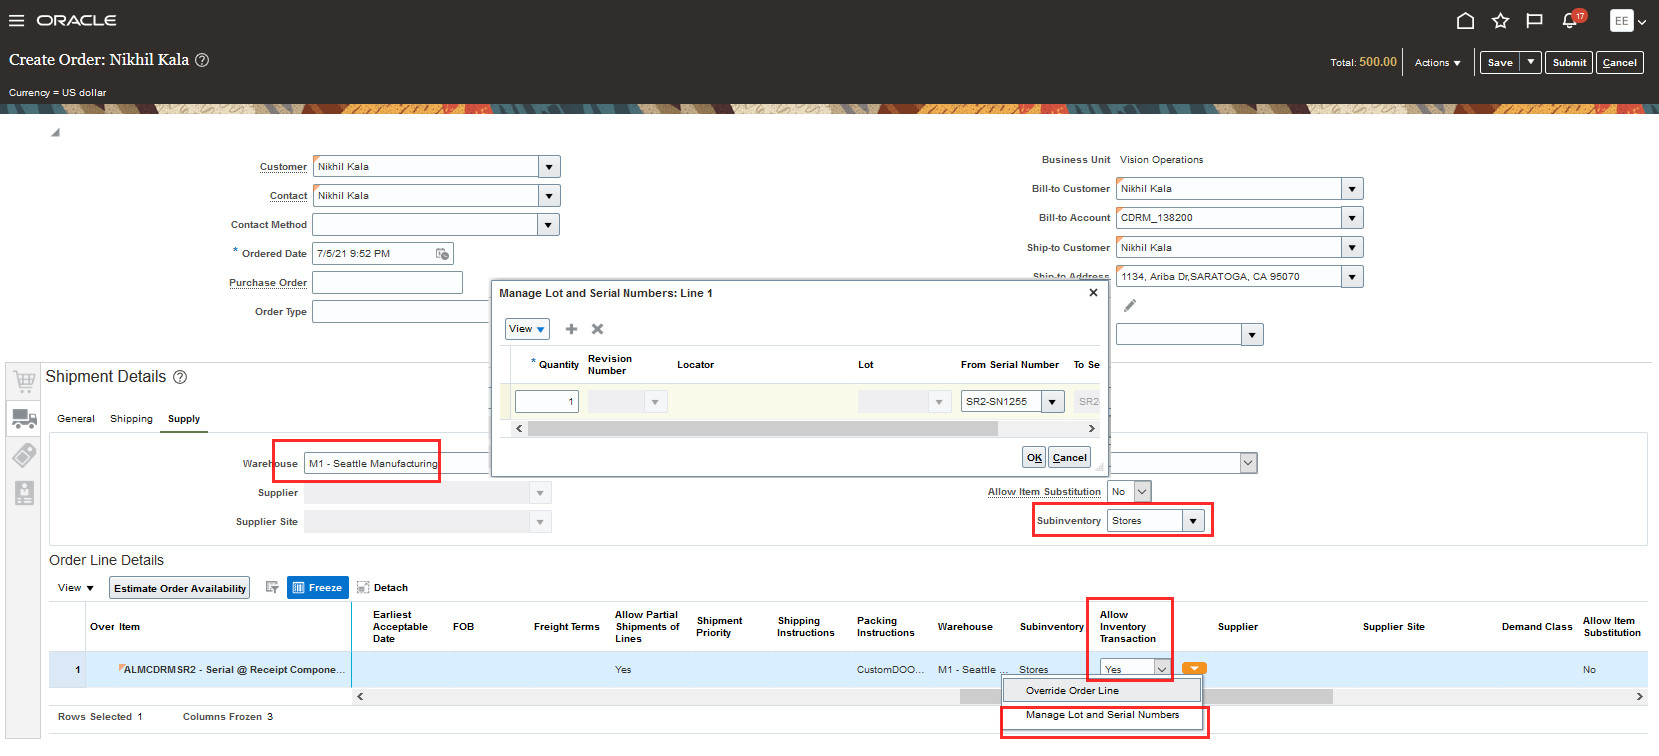Image resolution: width=1659 pixels, height=756 pixels.
Task: Confirm dialog with OK button
Action: click(1034, 458)
